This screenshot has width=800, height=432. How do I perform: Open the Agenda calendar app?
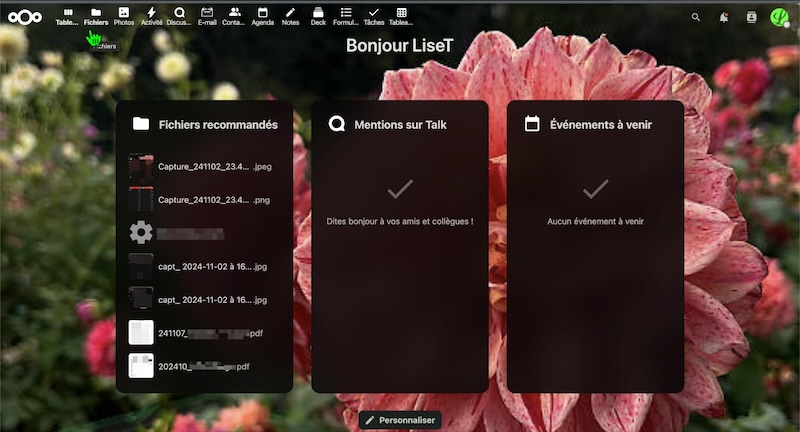[x=262, y=16]
